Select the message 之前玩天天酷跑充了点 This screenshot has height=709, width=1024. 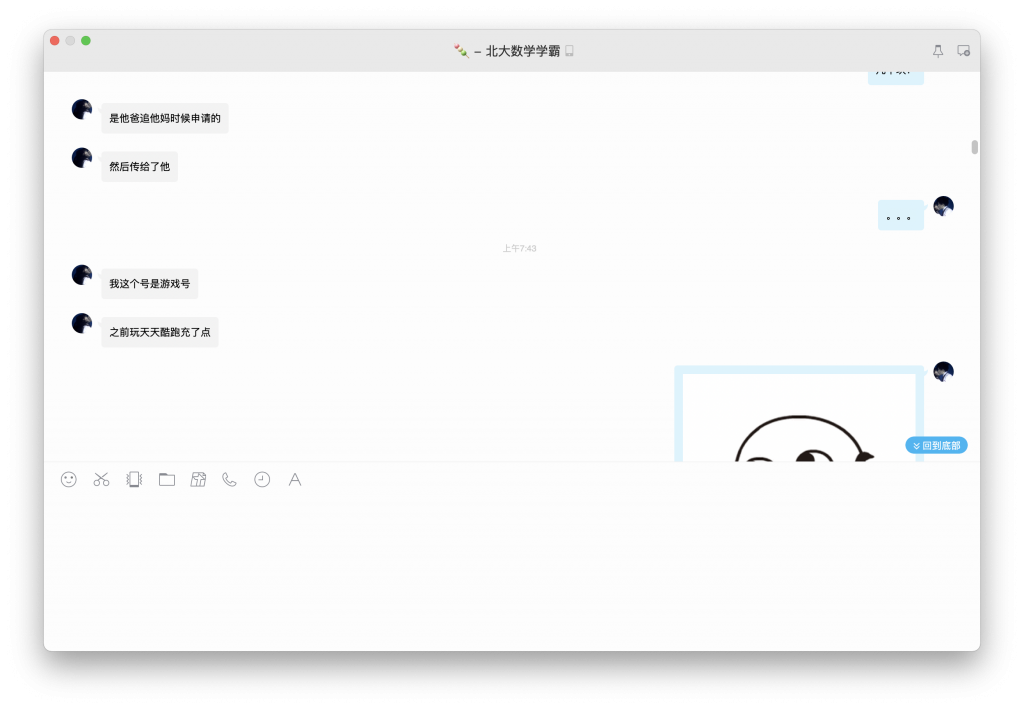pyautogui.click(x=159, y=331)
